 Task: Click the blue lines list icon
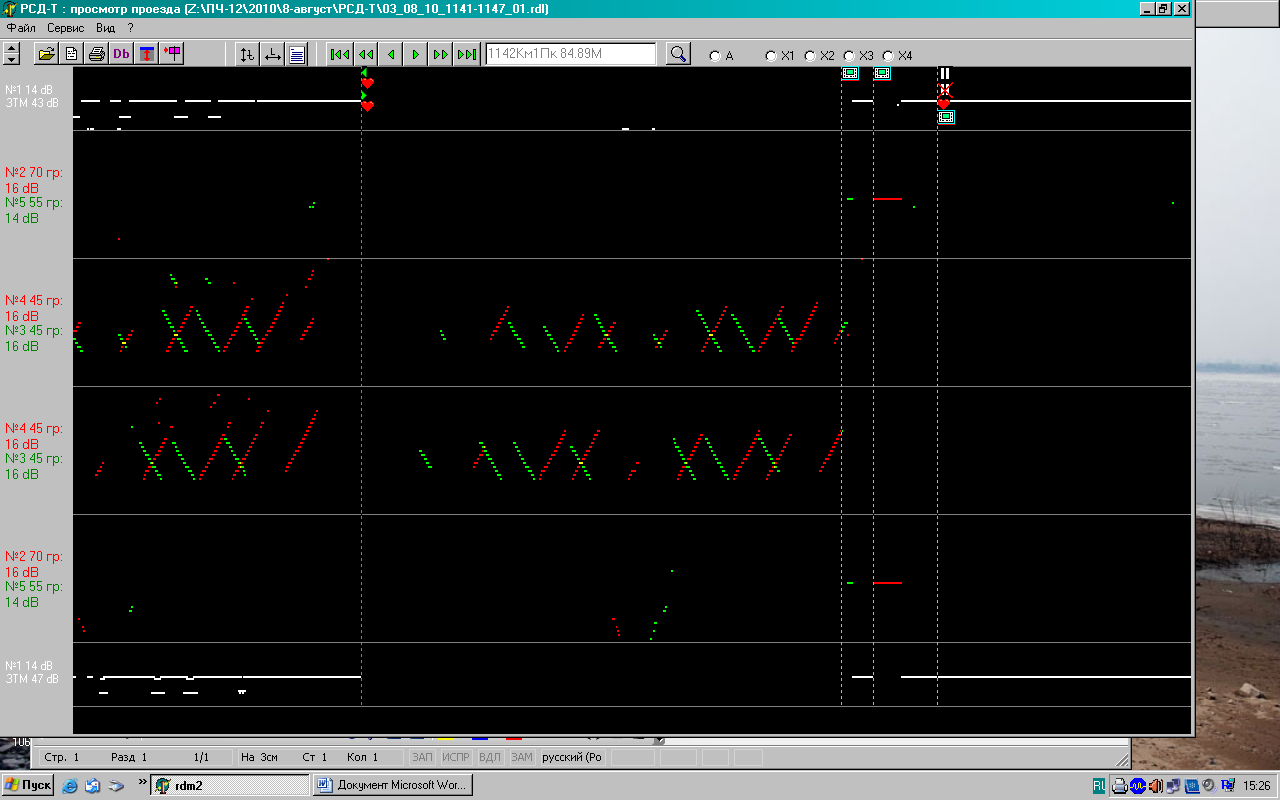pos(297,54)
